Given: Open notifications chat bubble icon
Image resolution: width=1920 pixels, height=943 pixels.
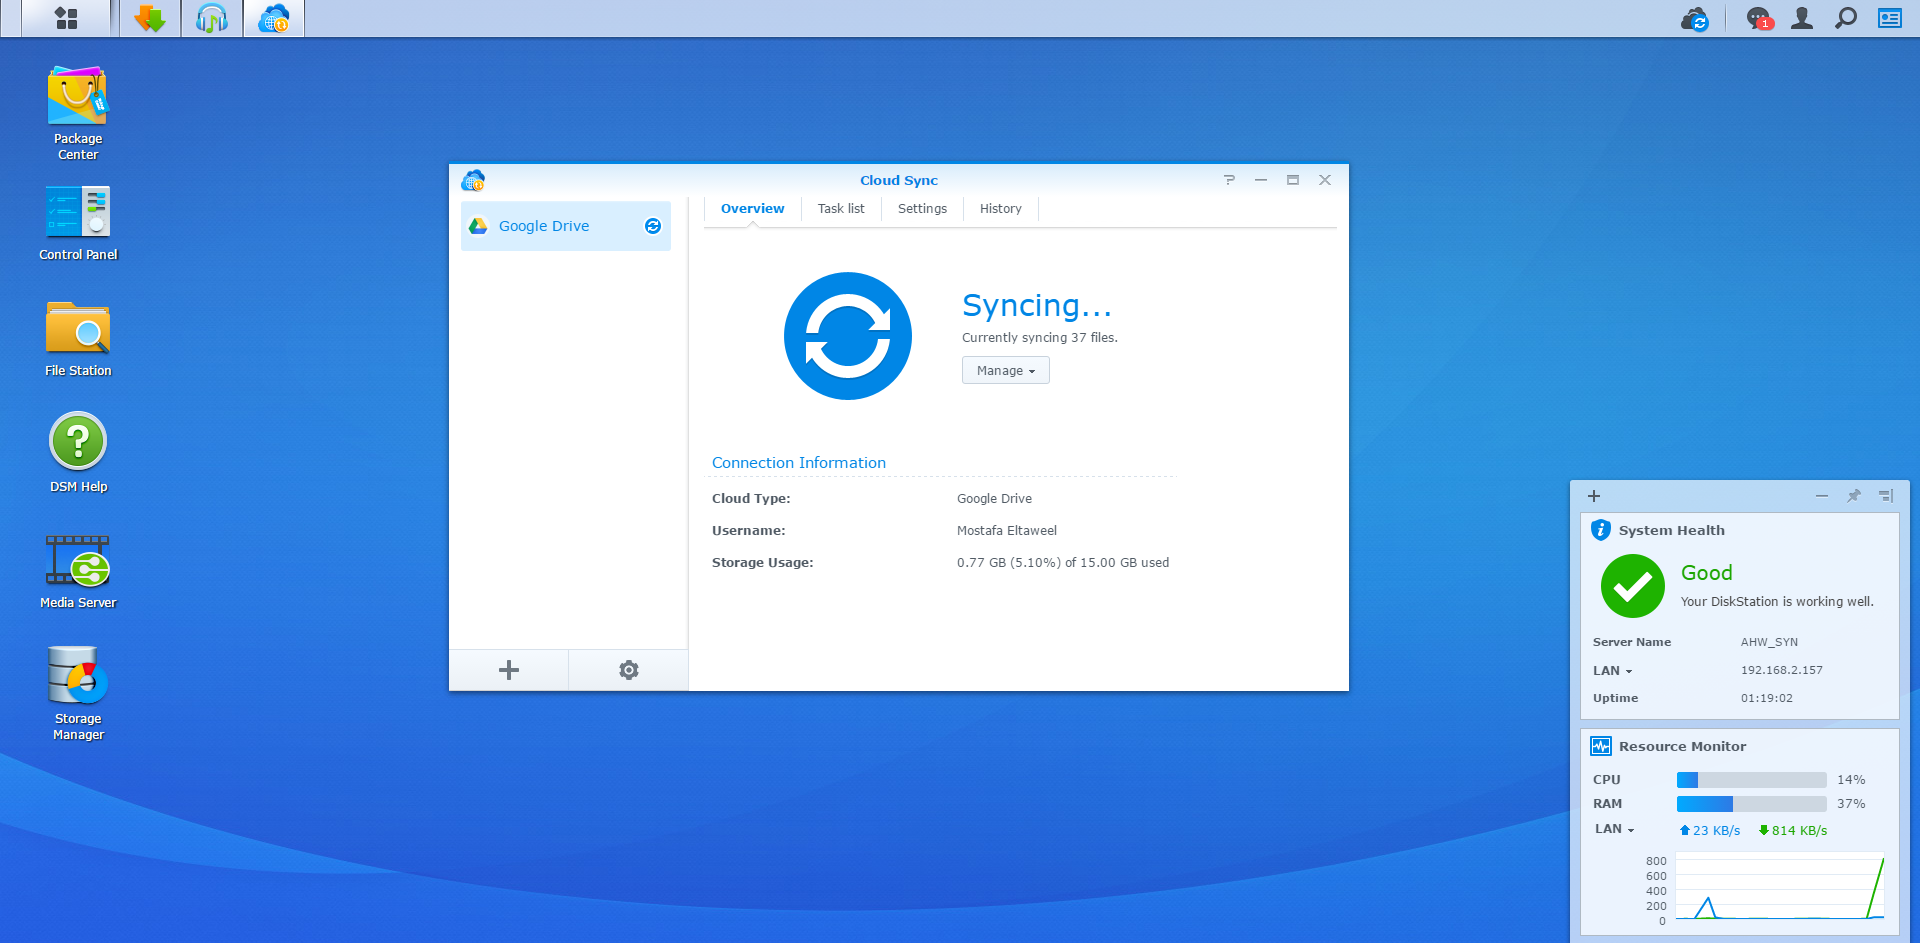Looking at the screenshot, I should [x=1758, y=19].
